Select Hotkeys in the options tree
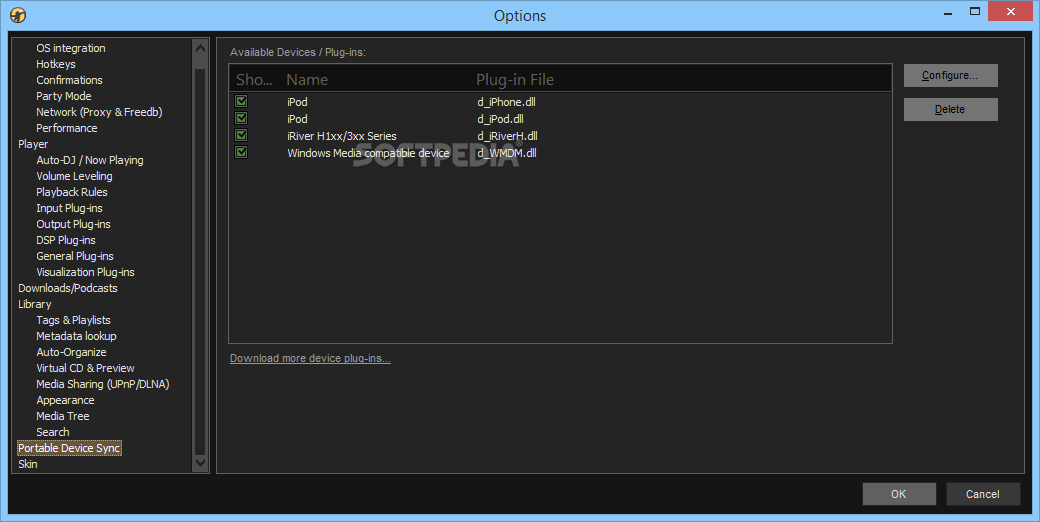Viewport: 1040px width, 522px height. [56, 64]
